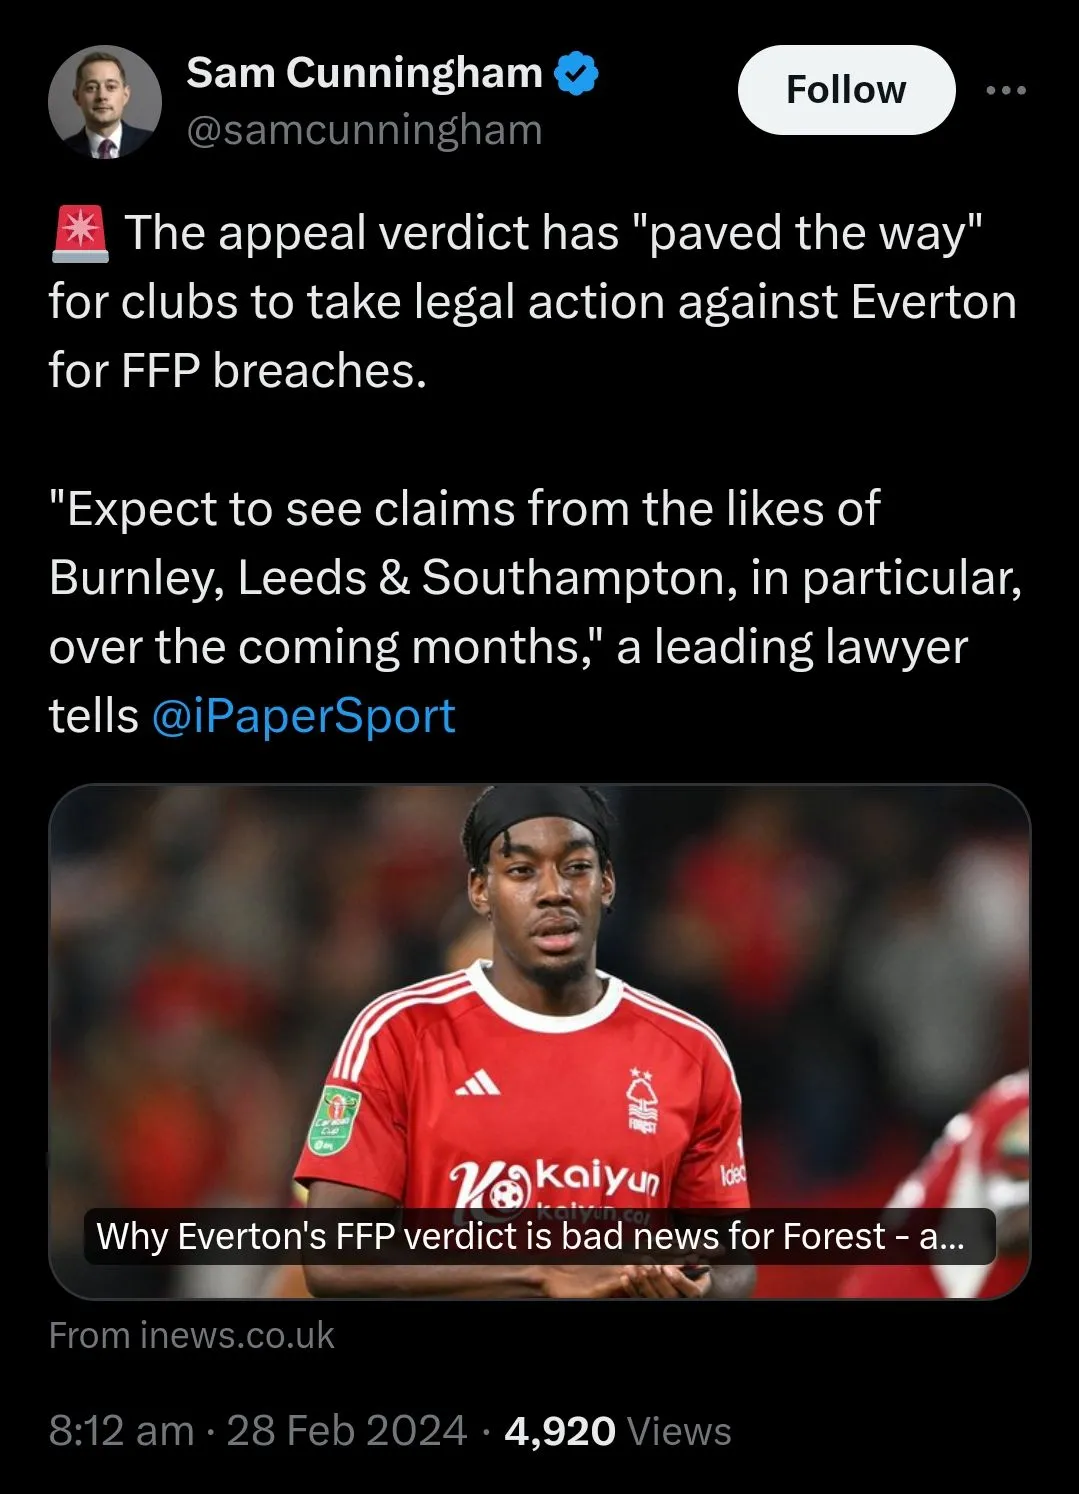The image size is (1079, 1494).
Task: Click the Nottingham Forest crest on shirt
Action: pyautogui.click(x=640, y=1100)
